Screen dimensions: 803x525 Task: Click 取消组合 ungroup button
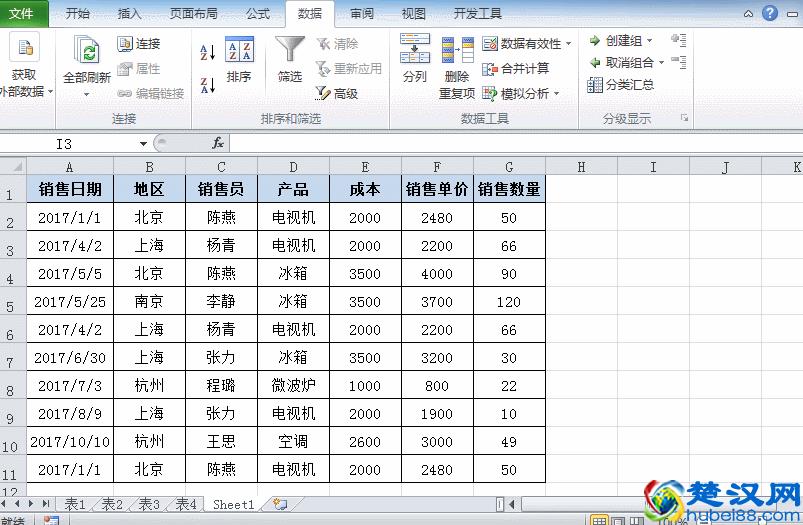(622, 62)
